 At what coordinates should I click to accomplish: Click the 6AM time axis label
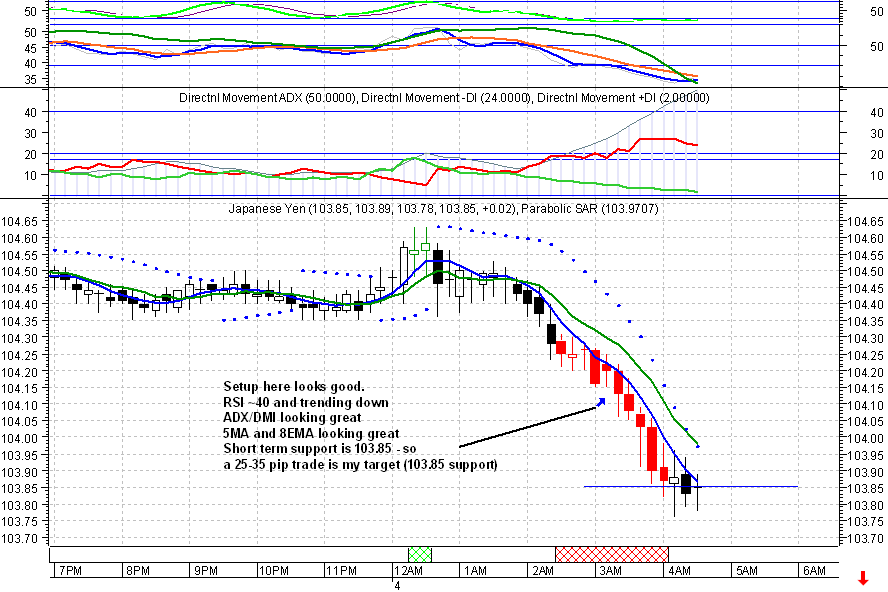click(x=814, y=570)
